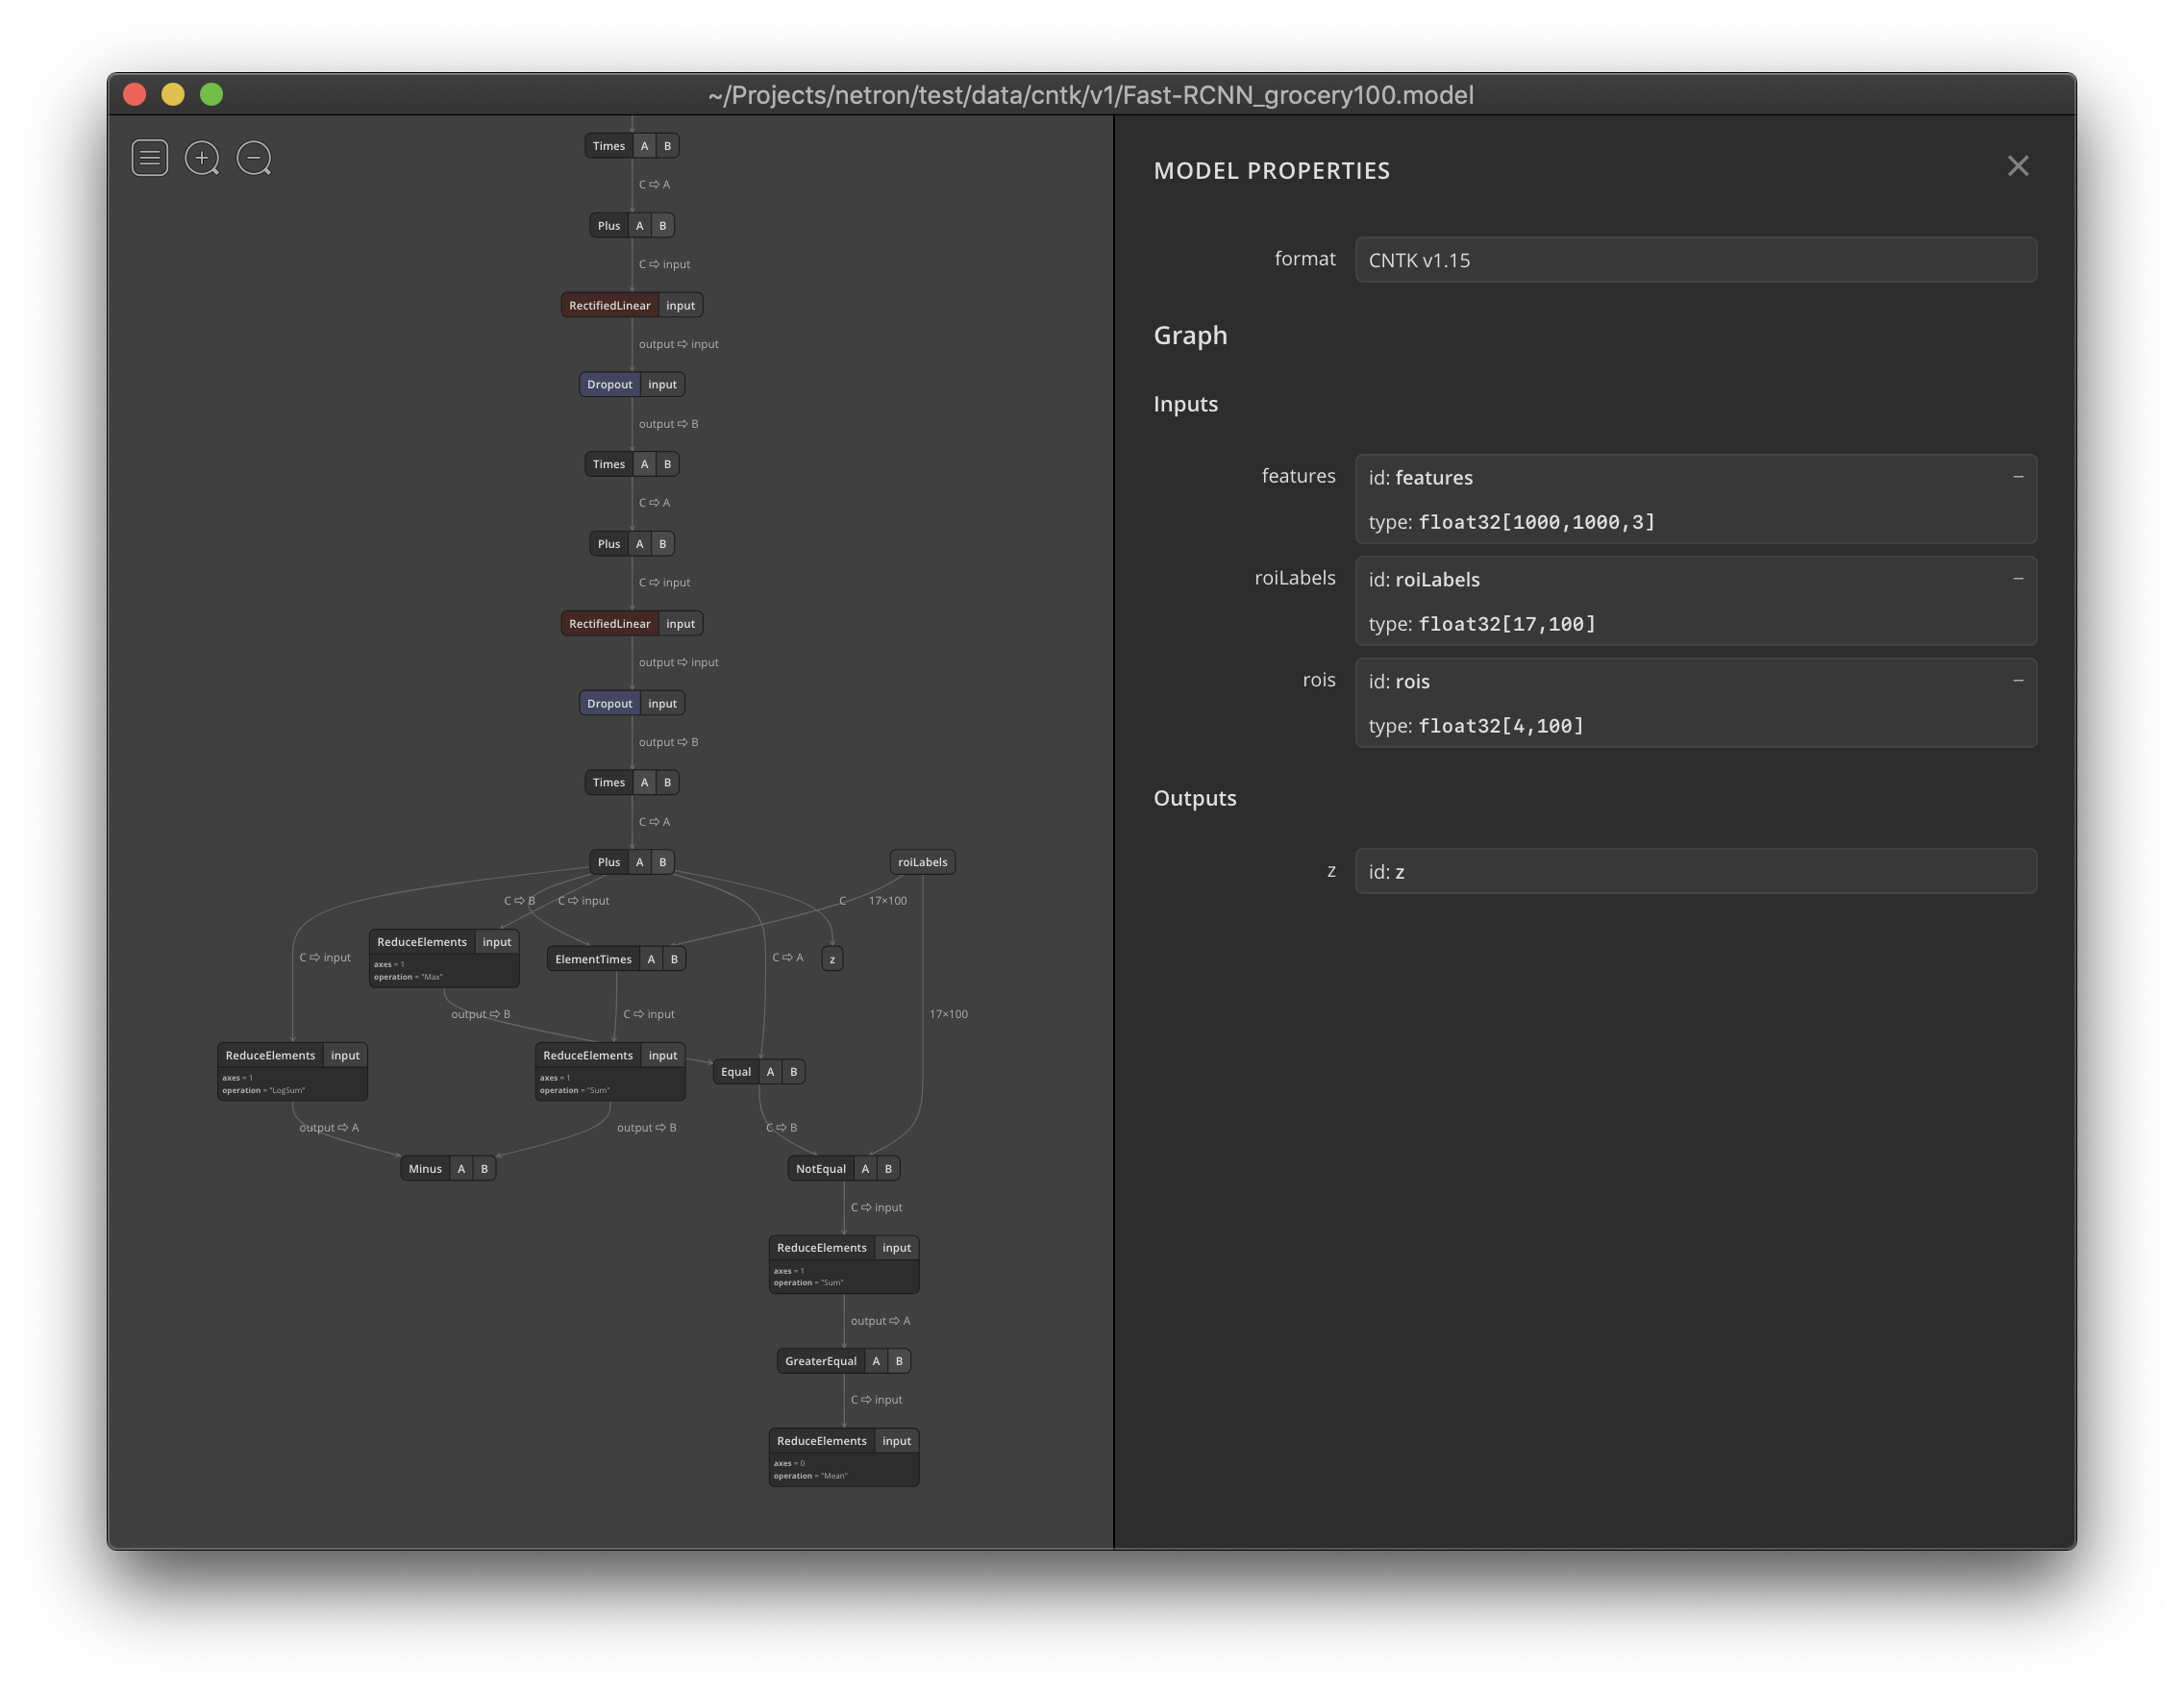Collapse the rois input expander
This screenshot has height=1692, width=2184.
pyautogui.click(x=2018, y=681)
